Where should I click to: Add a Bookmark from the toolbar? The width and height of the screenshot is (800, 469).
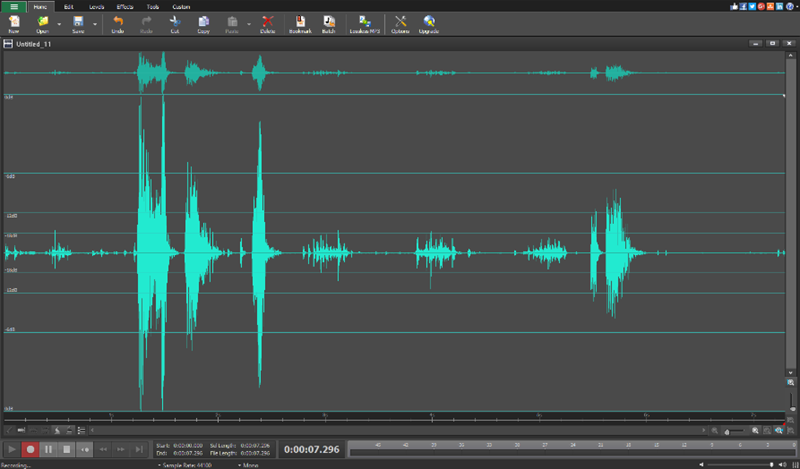(x=300, y=24)
